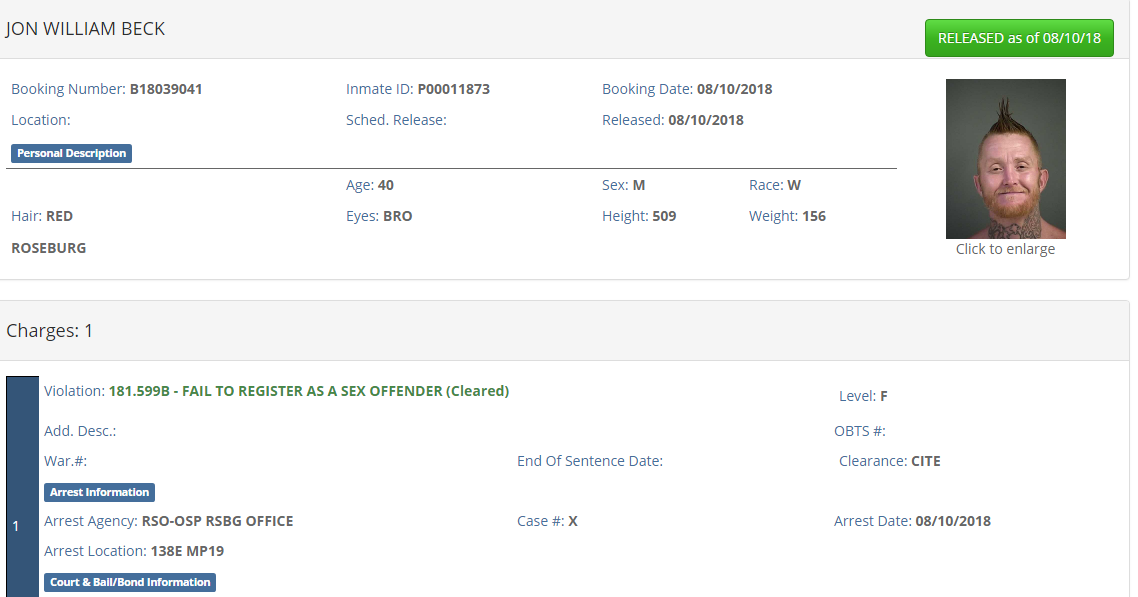Select the Arrest Location 138E MP19 text
Viewport: 1138px width, 597px height.
coord(187,551)
